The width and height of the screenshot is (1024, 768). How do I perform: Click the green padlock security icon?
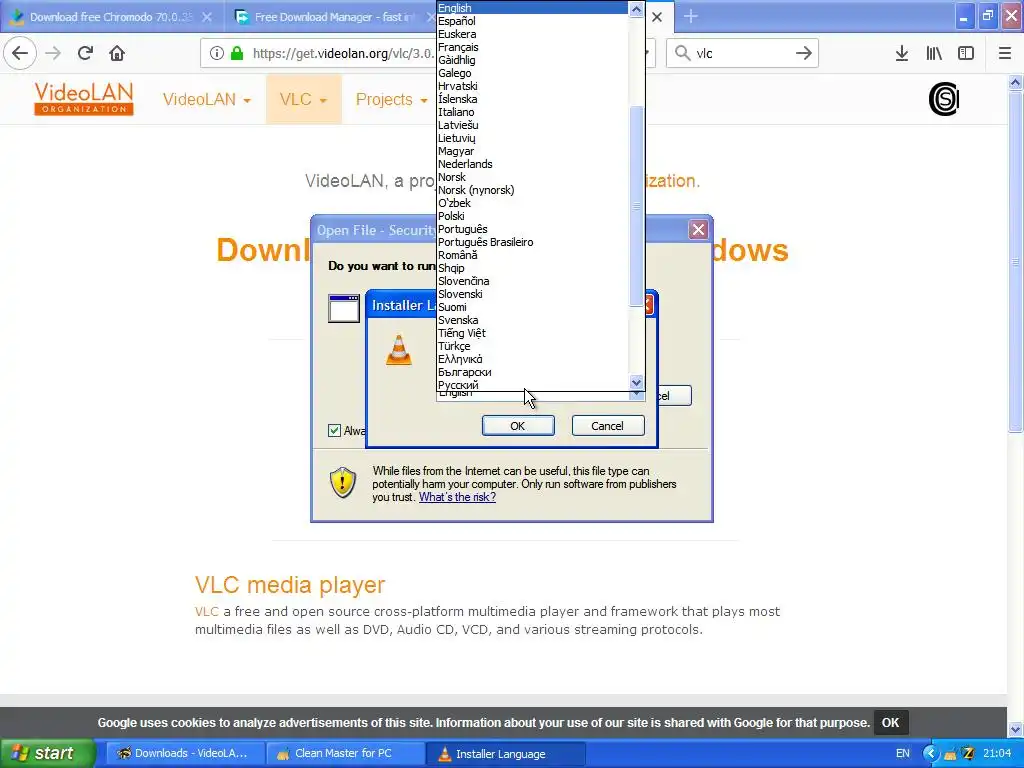237,53
